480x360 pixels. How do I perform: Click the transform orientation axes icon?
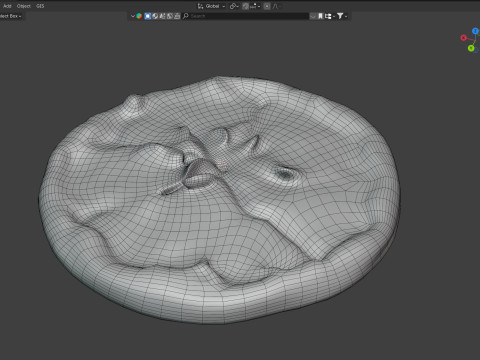coord(200,6)
